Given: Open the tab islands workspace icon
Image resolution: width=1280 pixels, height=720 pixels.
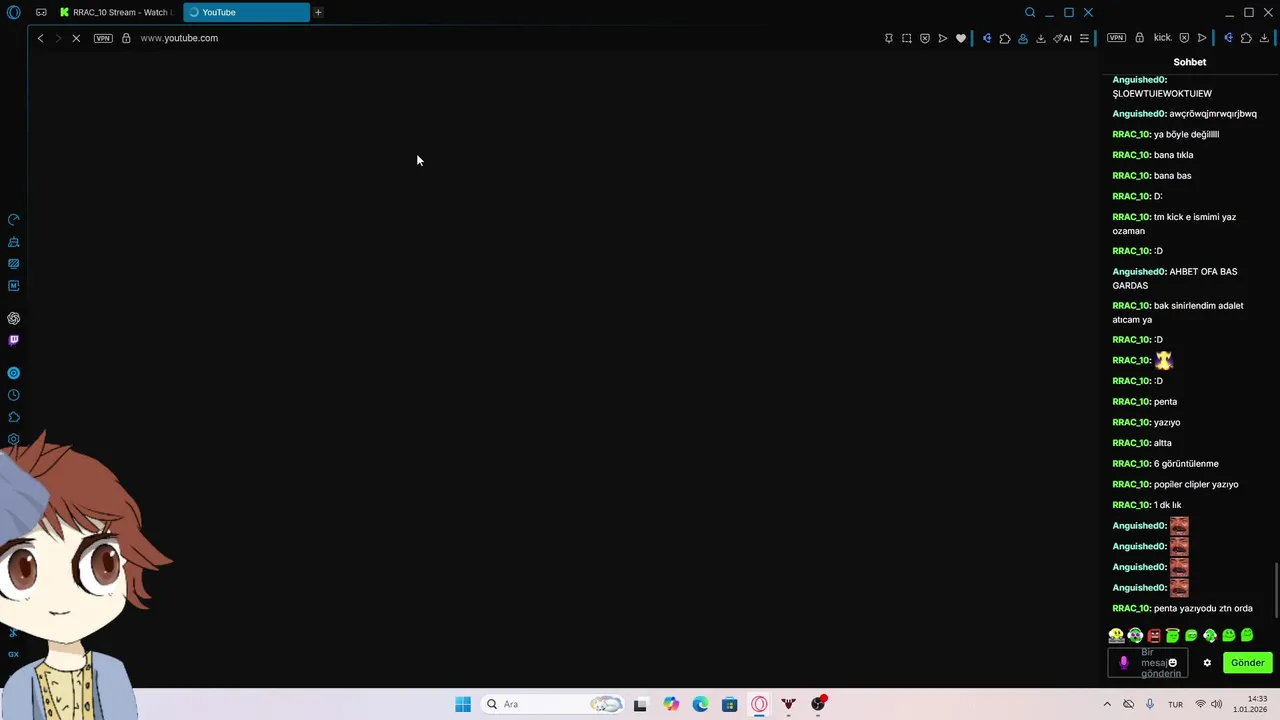Looking at the screenshot, I should pos(41,12).
